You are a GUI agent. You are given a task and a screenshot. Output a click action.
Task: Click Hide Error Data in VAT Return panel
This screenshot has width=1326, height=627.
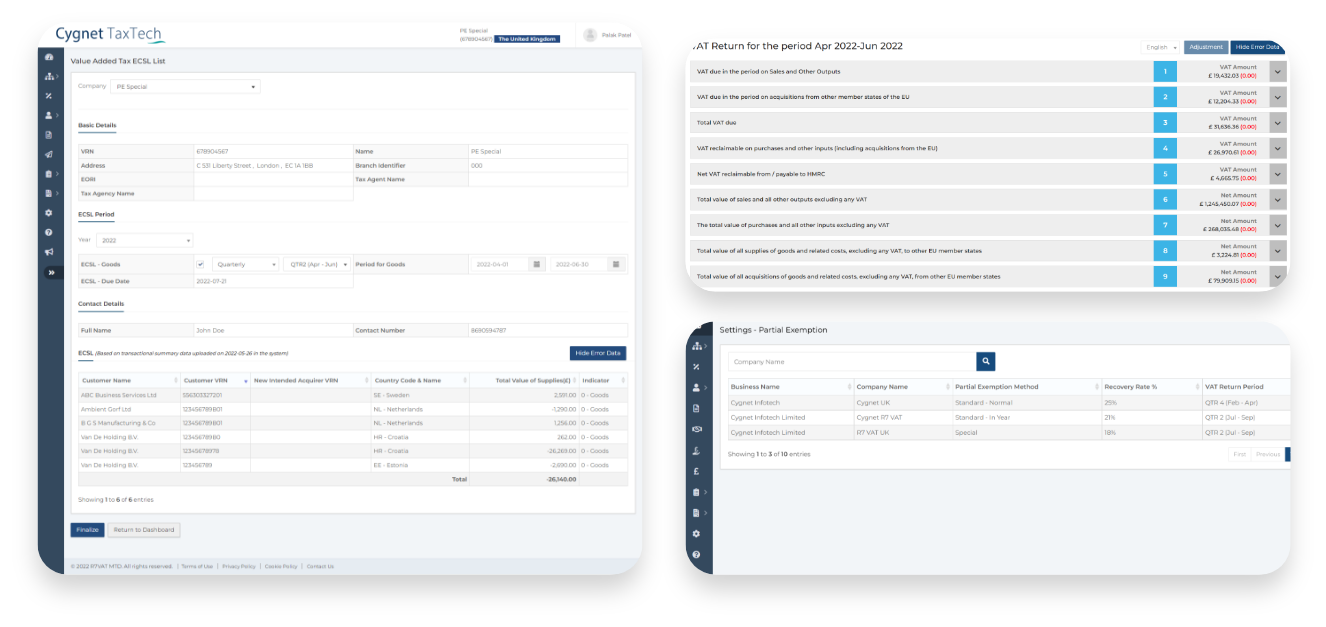coord(1257,47)
